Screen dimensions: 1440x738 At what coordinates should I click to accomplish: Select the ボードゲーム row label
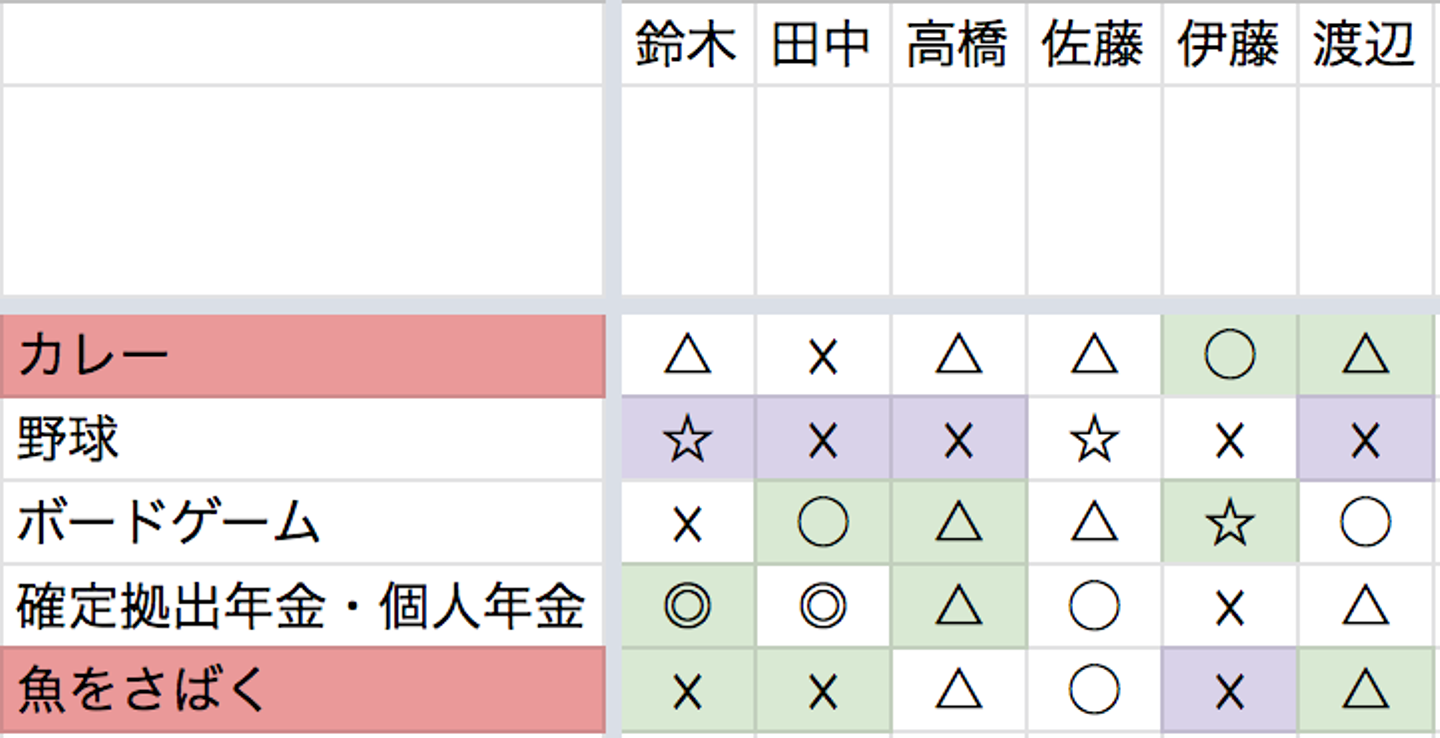click(302, 522)
